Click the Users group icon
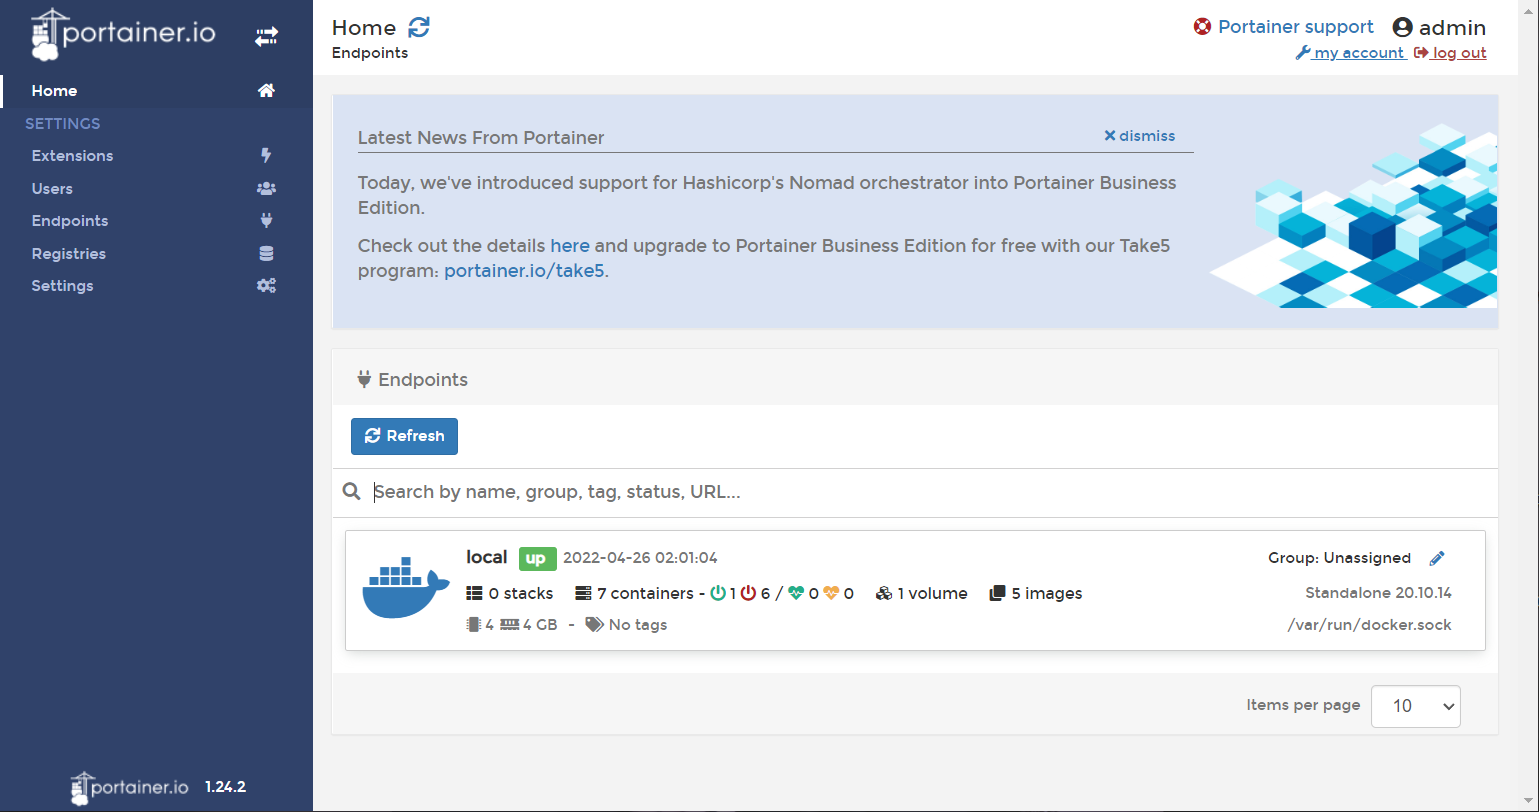 (266, 189)
